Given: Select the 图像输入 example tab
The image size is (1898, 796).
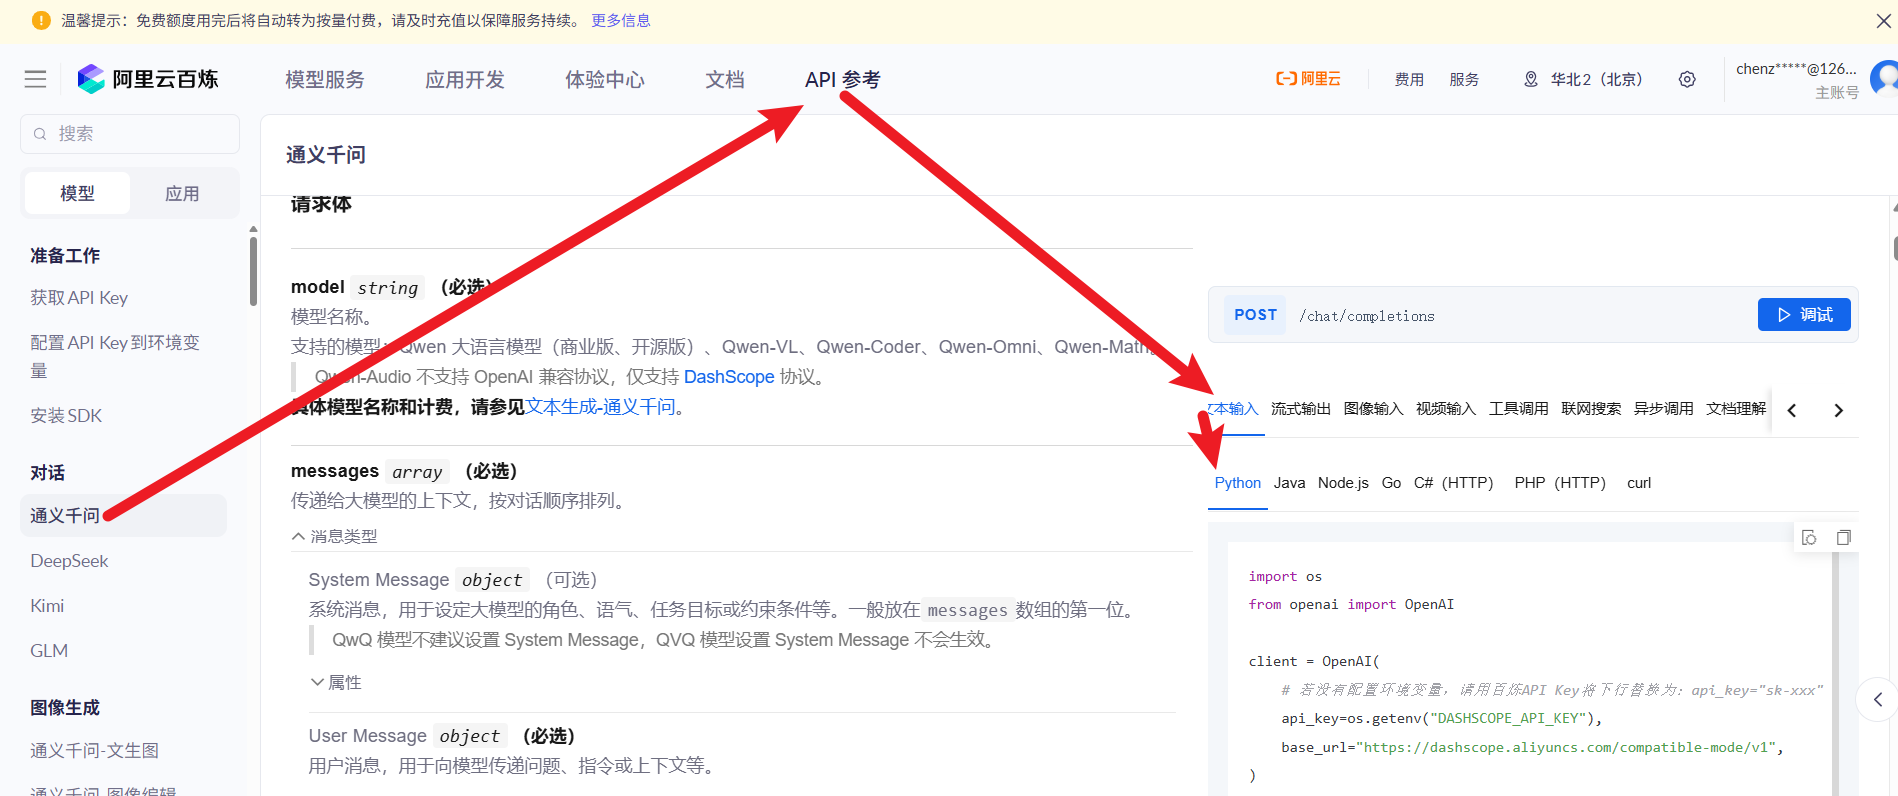Looking at the screenshot, I should click(x=1374, y=408).
